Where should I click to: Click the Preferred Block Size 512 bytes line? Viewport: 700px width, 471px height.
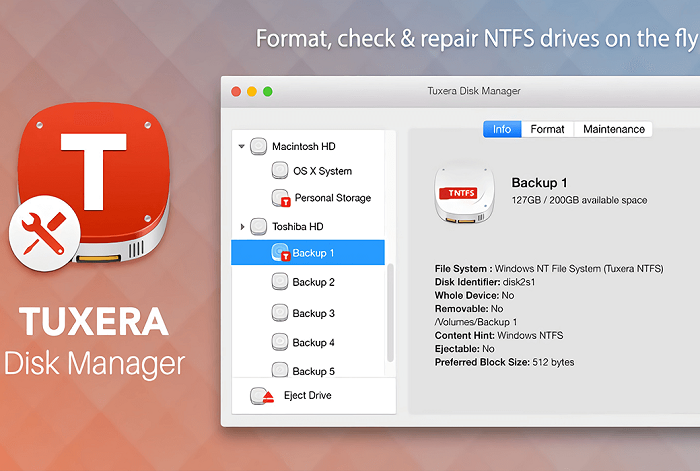point(504,363)
